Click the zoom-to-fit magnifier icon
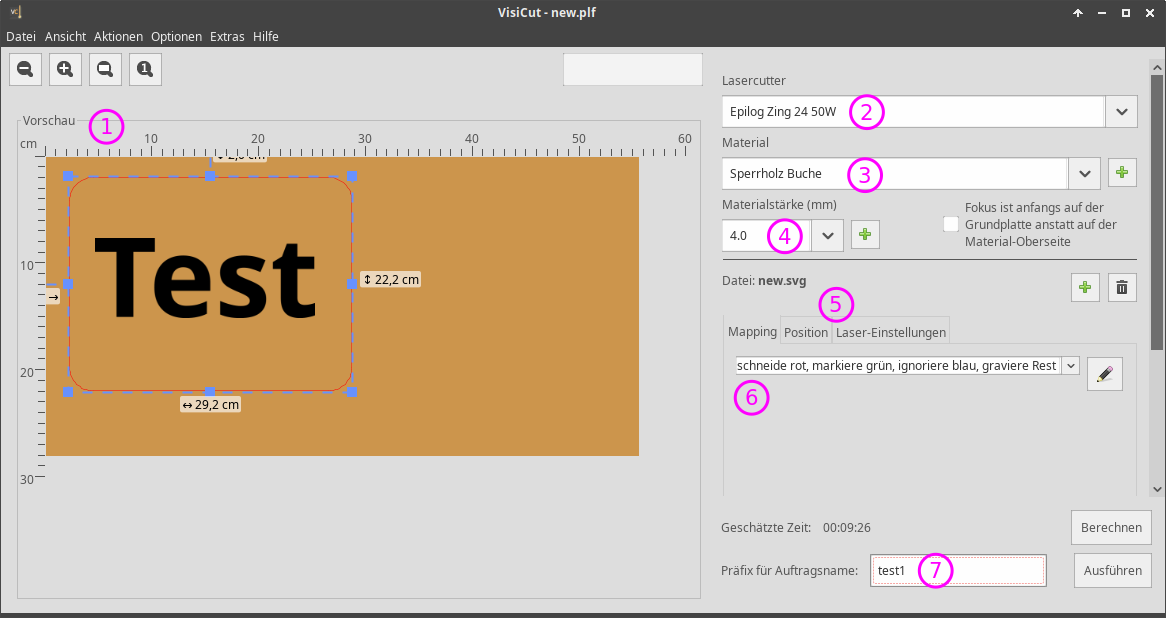The image size is (1166, 618). click(105, 69)
